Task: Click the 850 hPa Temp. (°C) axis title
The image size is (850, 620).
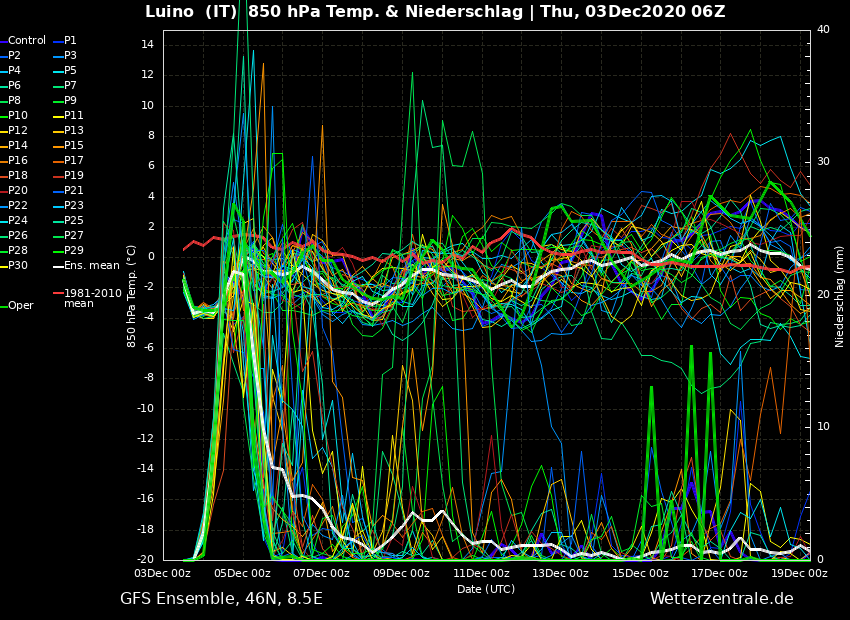Action: 132,296
